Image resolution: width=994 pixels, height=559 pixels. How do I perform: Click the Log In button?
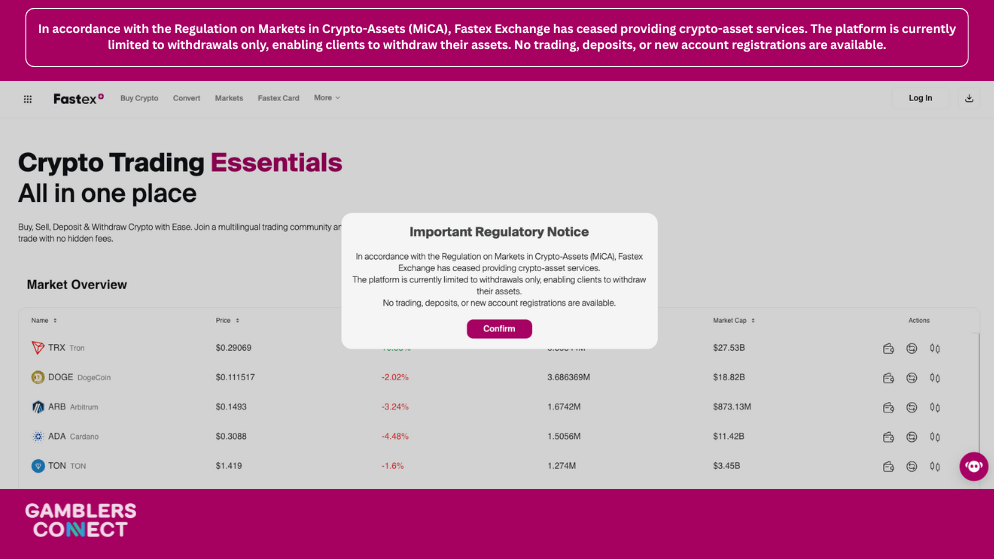tap(920, 98)
